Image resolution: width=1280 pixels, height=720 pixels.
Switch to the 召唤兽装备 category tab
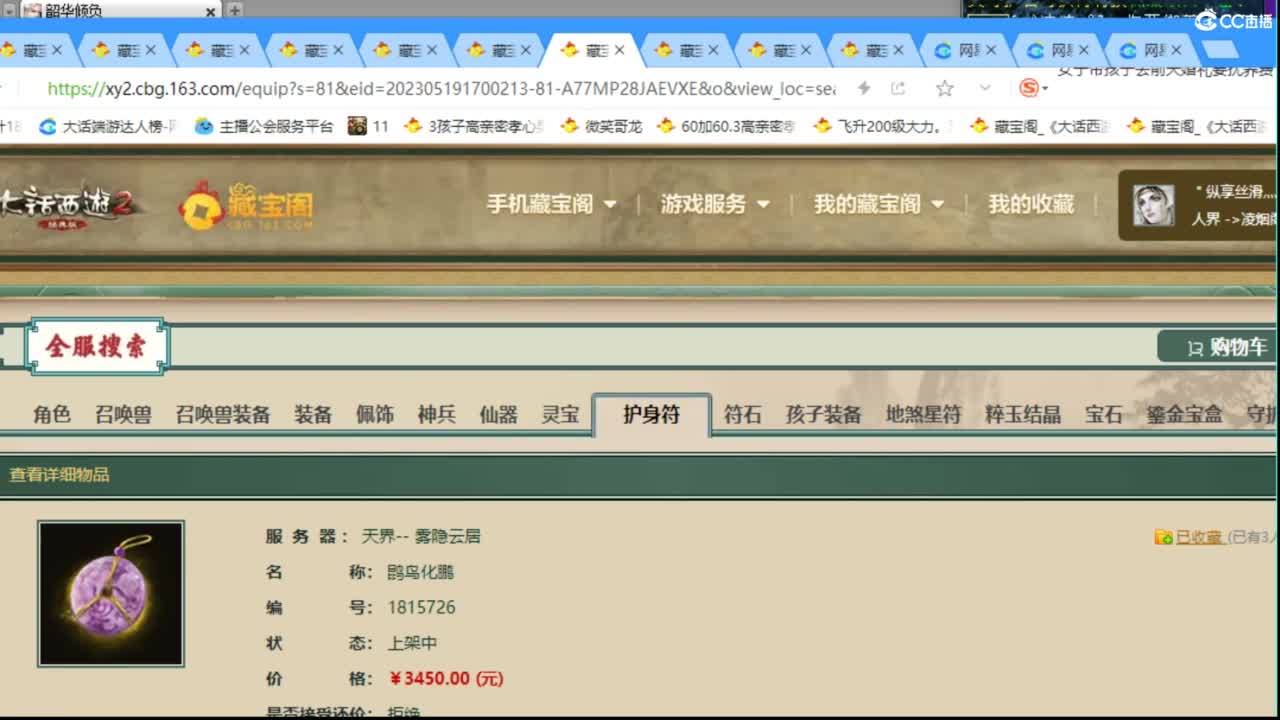(x=223, y=414)
